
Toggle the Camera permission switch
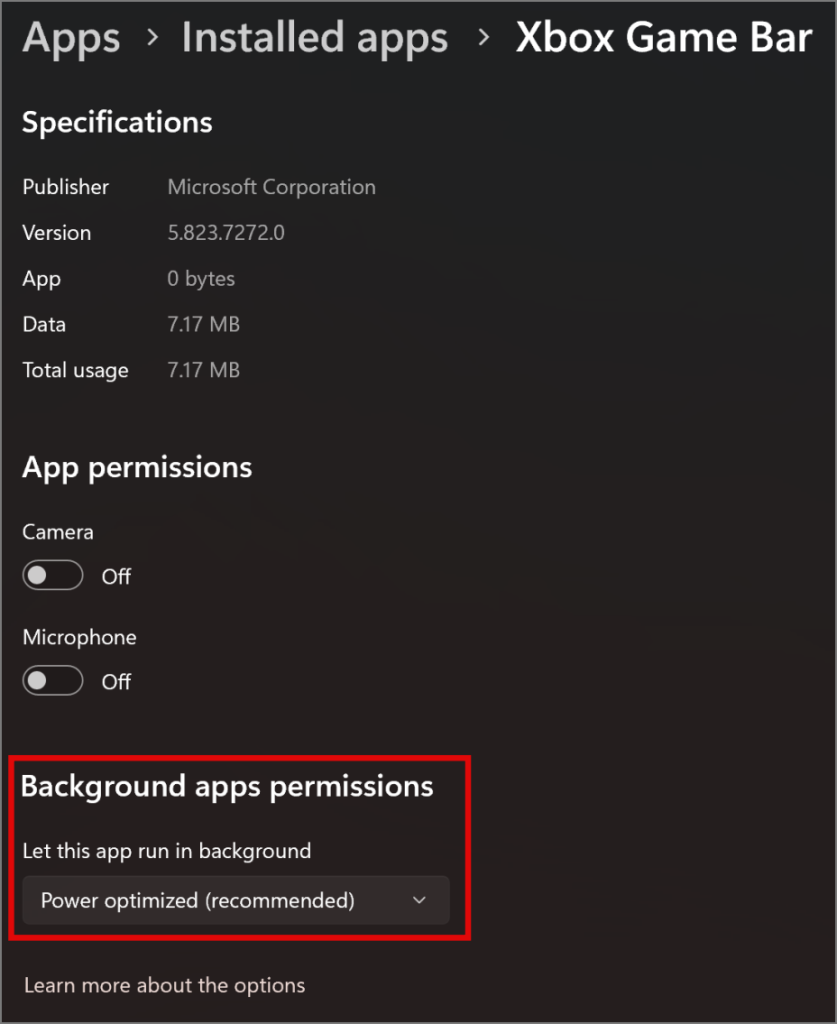(x=53, y=576)
